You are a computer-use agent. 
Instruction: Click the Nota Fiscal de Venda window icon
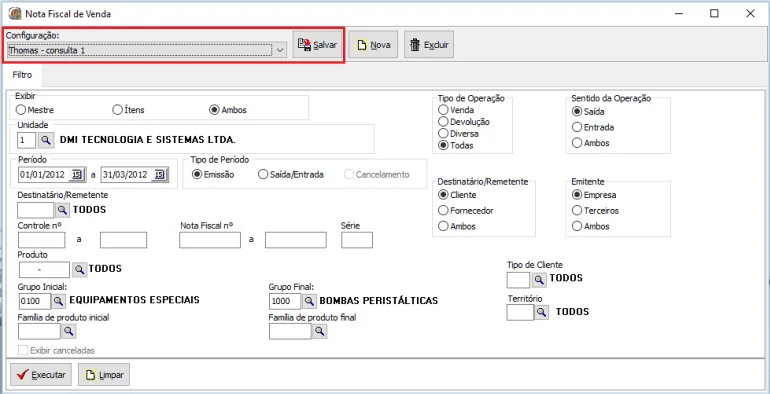point(14,13)
